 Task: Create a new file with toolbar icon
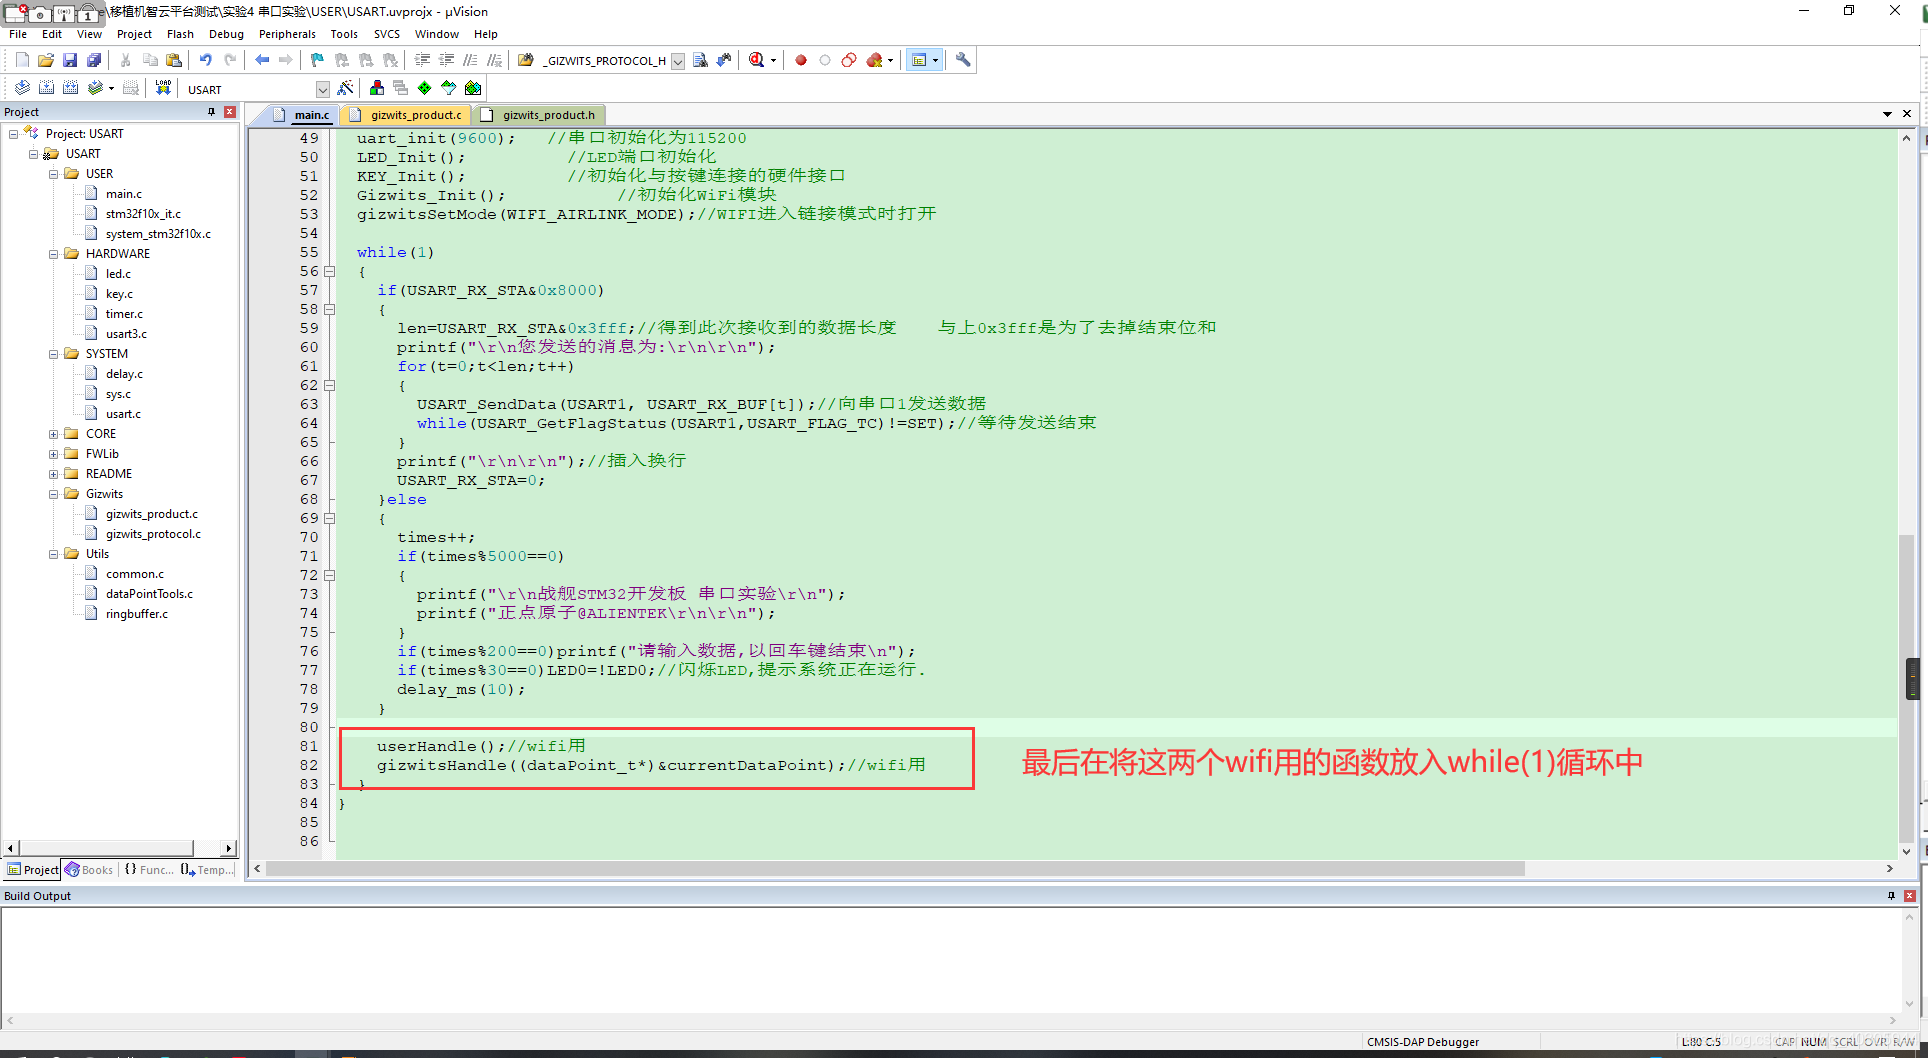point(22,60)
